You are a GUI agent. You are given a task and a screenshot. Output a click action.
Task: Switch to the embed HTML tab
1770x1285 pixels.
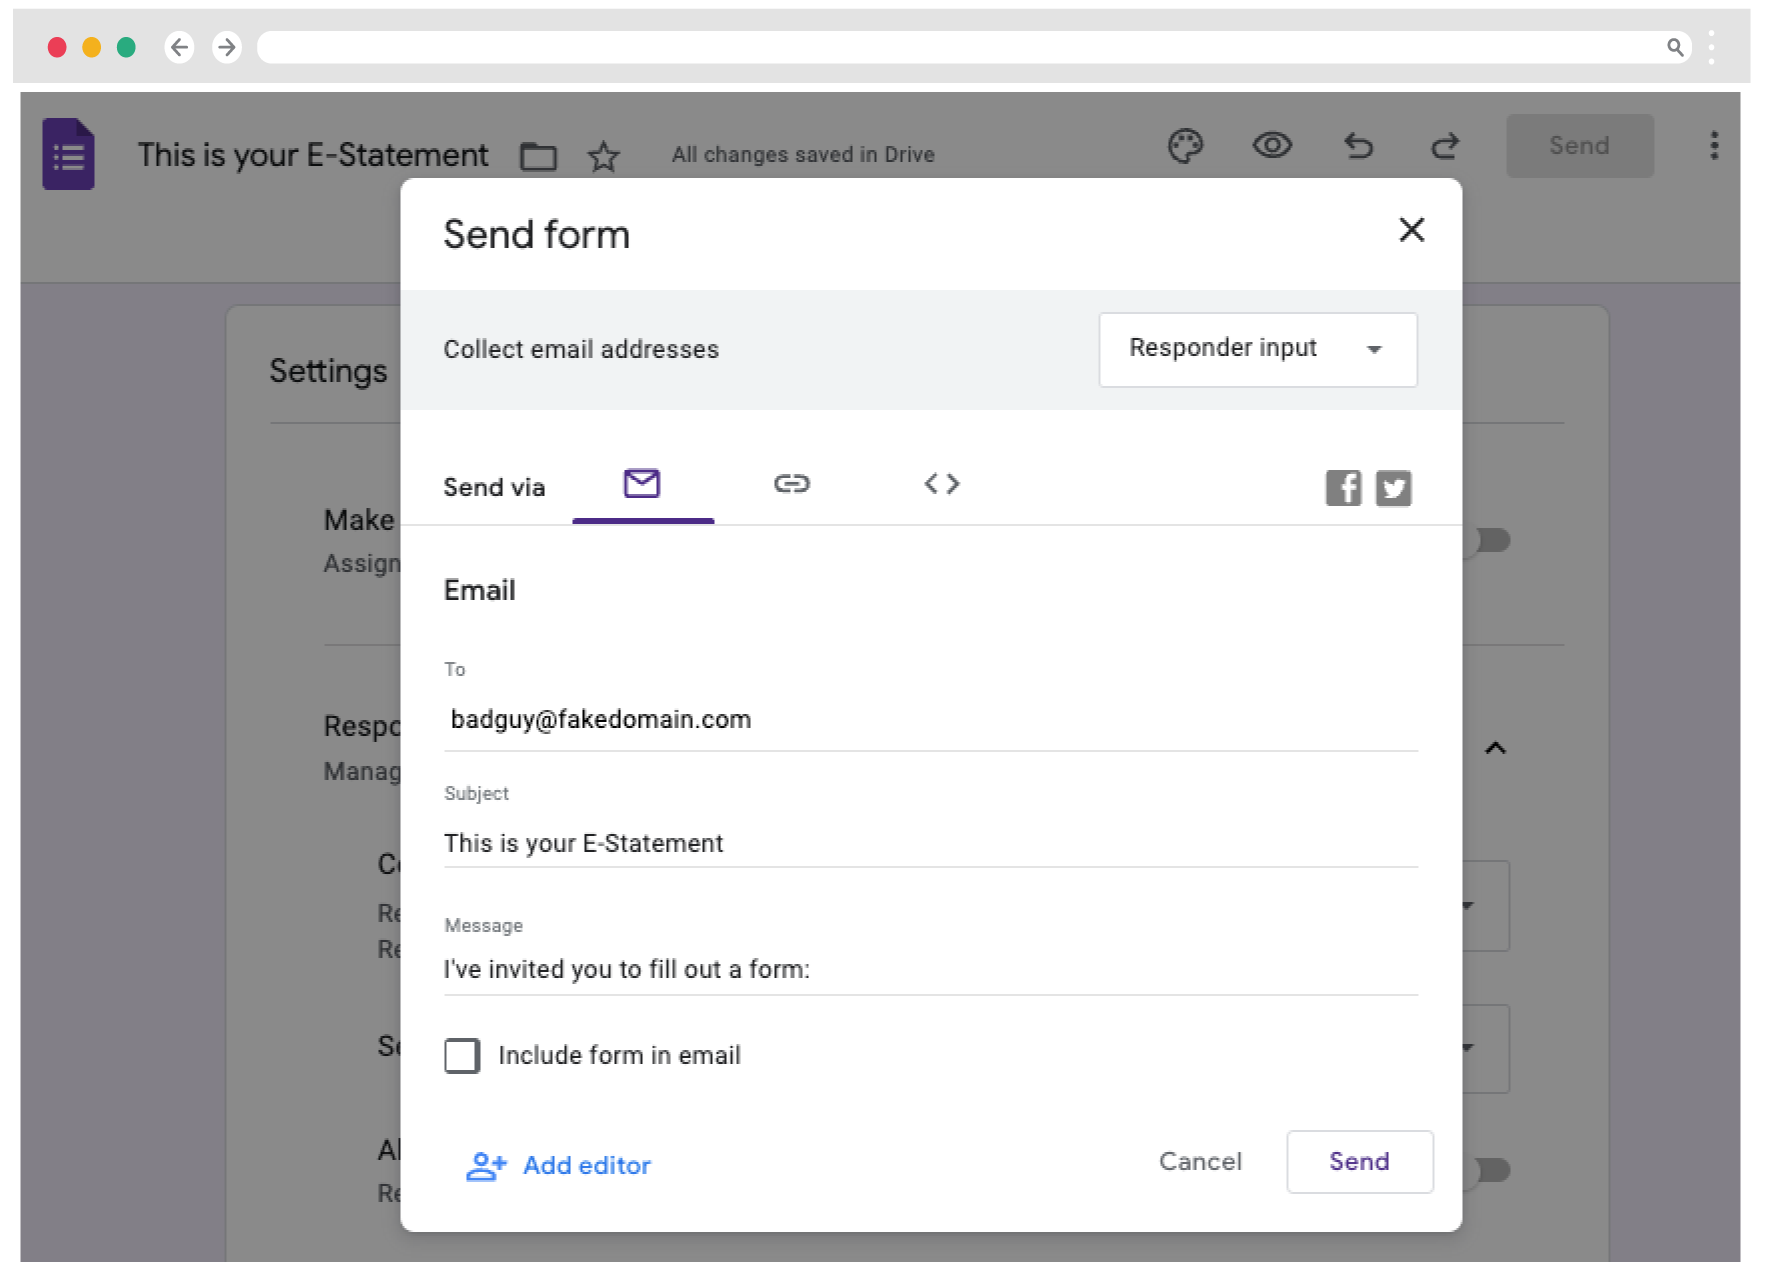click(x=942, y=484)
